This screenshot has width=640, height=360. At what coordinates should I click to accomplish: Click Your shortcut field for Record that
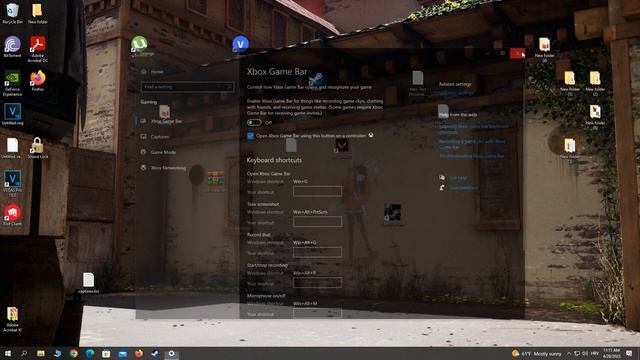click(x=317, y=252)
